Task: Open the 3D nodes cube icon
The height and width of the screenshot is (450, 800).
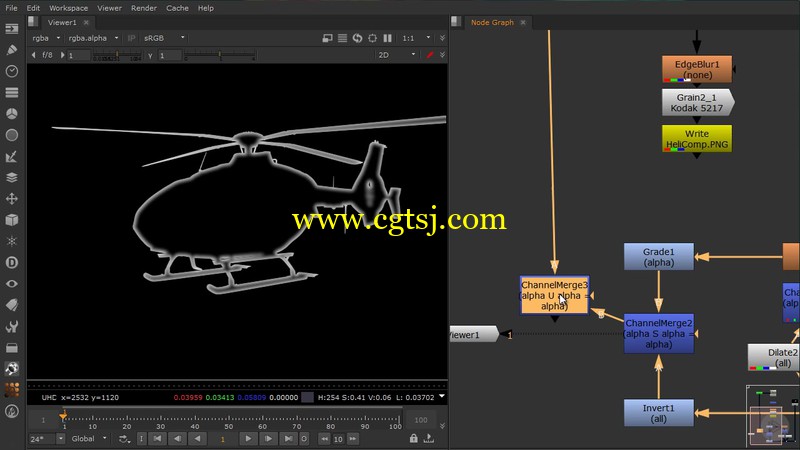Action: pyautogui.click(x=11, y=220)
